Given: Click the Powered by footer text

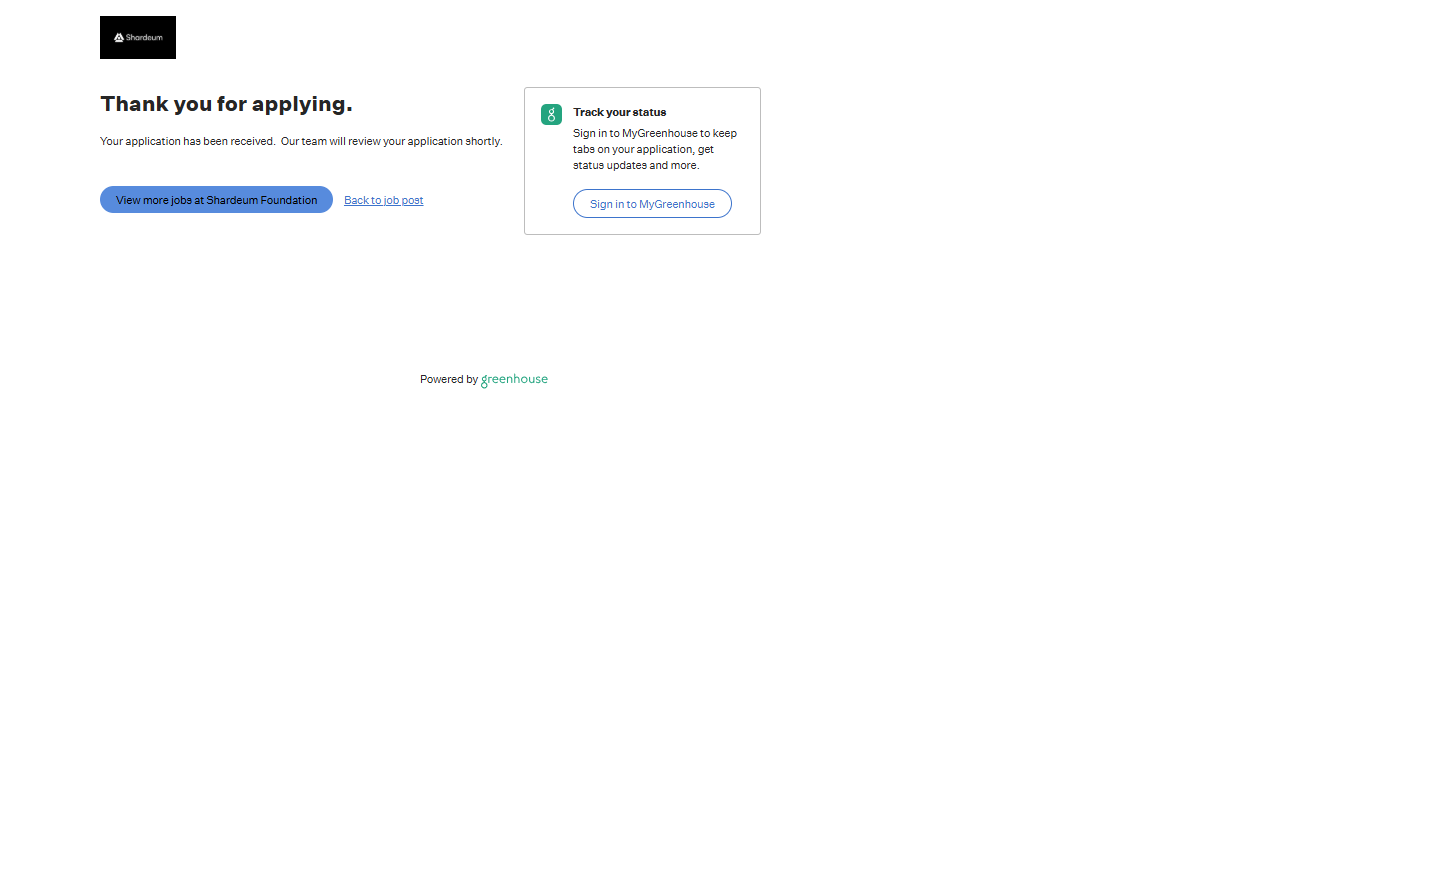Looking at the screenshot, I should pyautogui.click(x=448, y=380).
